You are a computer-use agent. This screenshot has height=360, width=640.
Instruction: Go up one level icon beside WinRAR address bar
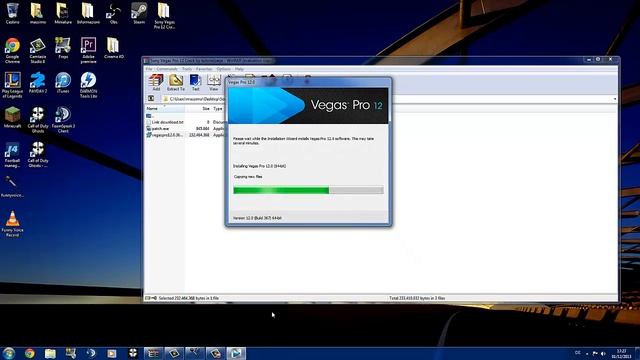(x=151, y=98)
